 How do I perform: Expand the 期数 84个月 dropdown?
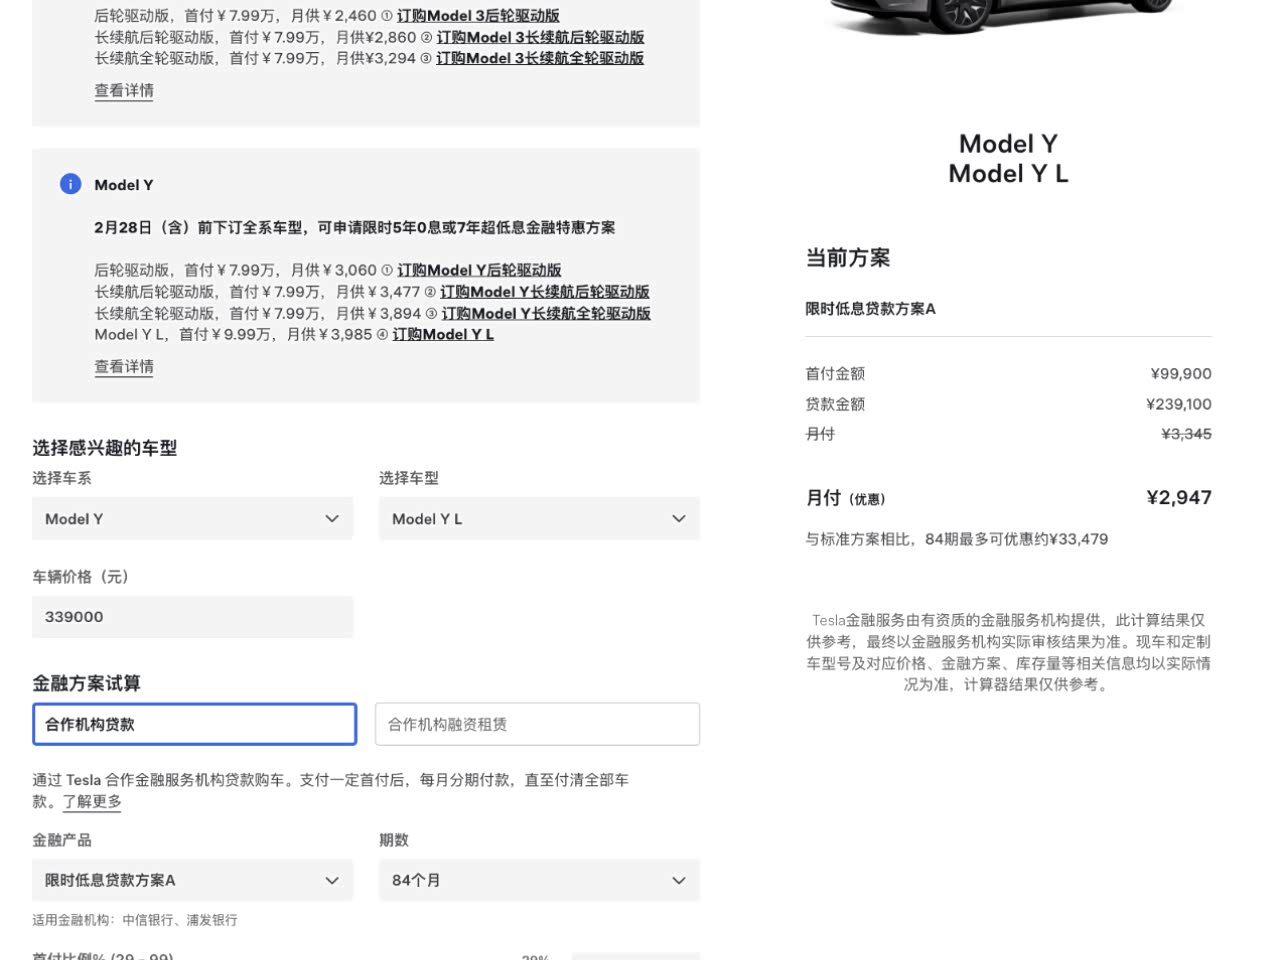pos(539,881)
